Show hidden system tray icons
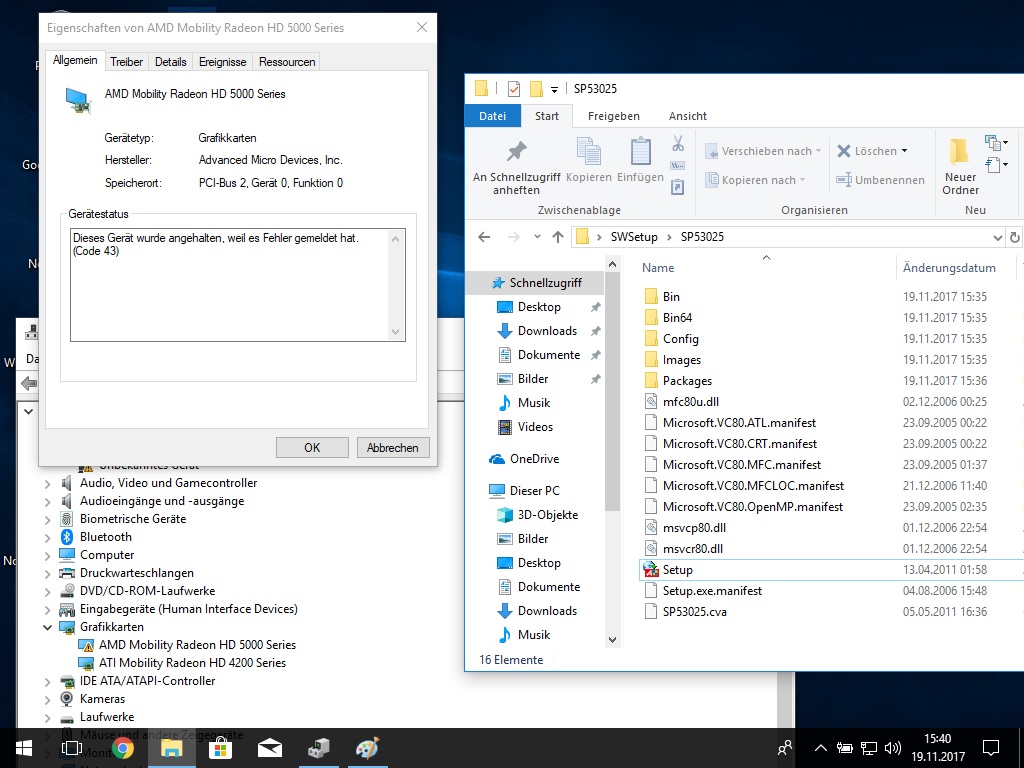The height and width of the screenshot is (768, 1024). (x=821, y=748)
